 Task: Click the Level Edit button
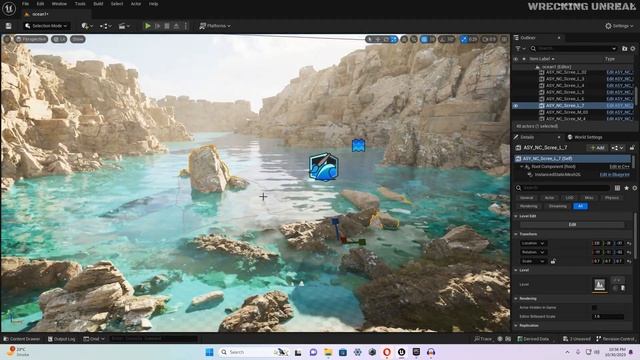[572, 224]
